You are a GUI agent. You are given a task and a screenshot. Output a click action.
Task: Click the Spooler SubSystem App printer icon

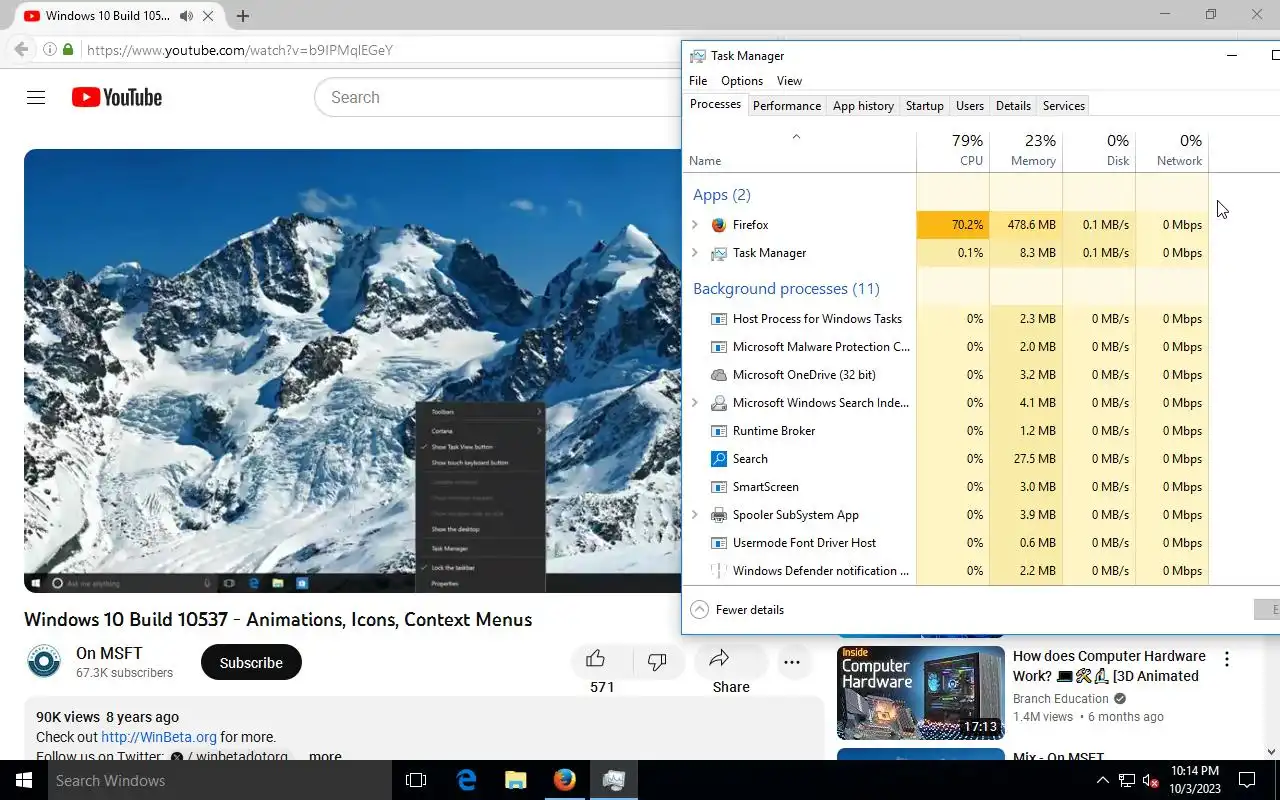point(718,515)
